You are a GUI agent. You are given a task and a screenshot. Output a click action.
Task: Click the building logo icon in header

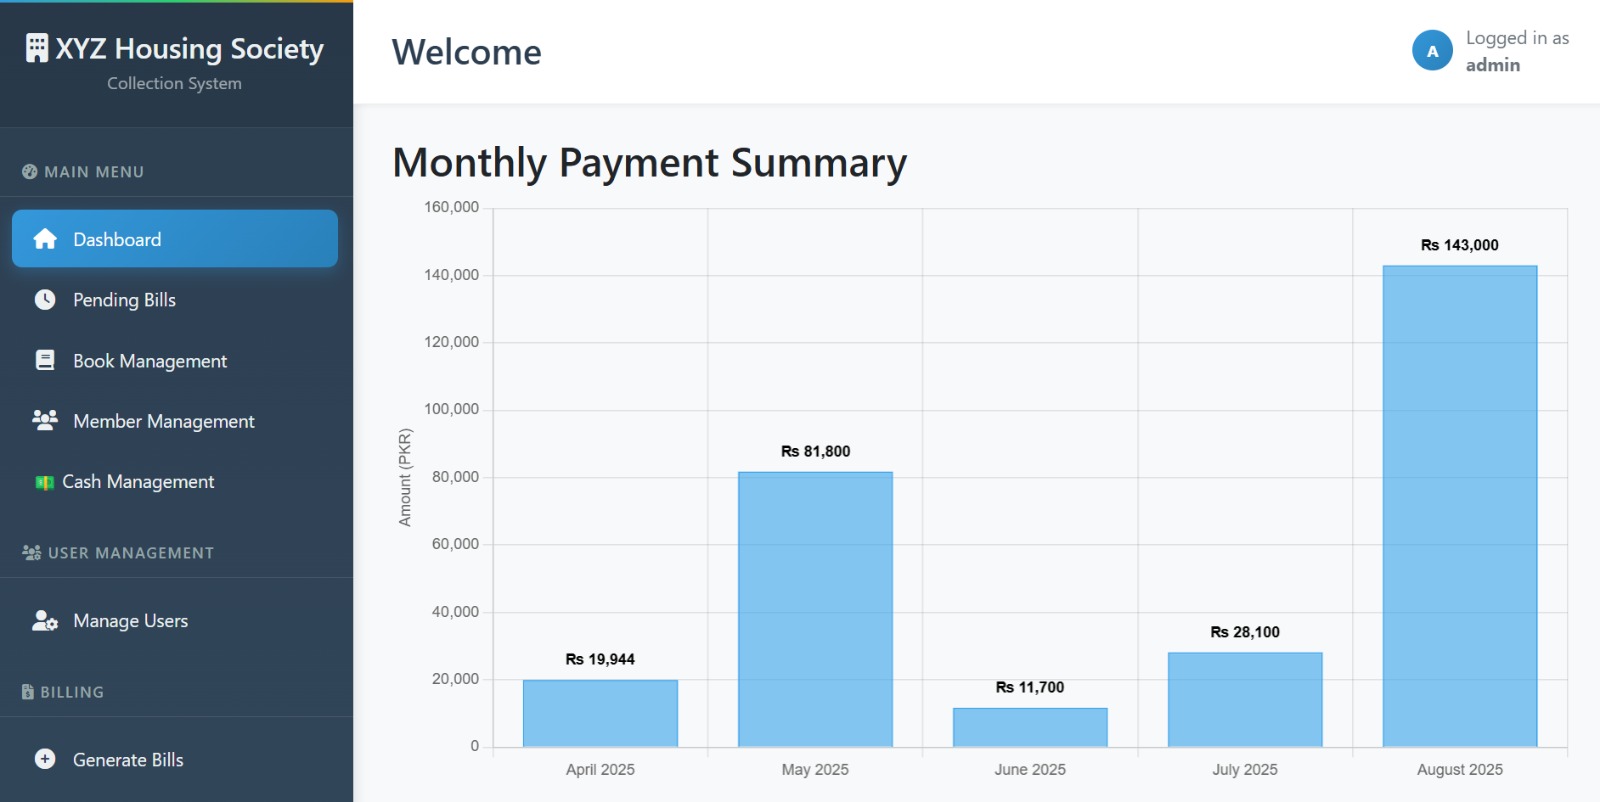37,48
